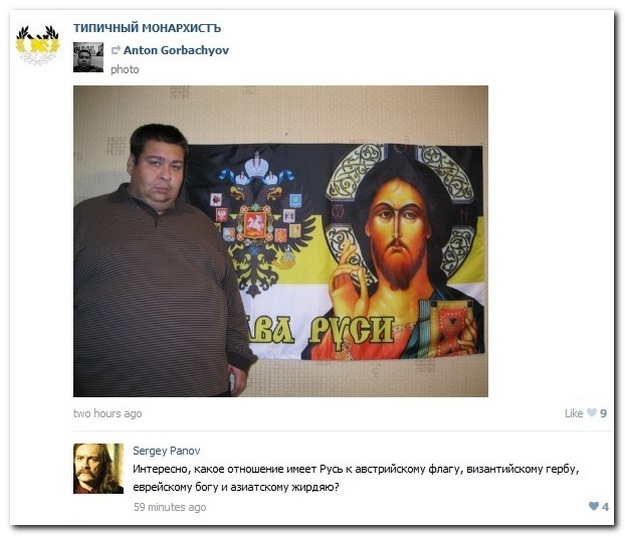Open Sergey Panov's profile name link

167,451
